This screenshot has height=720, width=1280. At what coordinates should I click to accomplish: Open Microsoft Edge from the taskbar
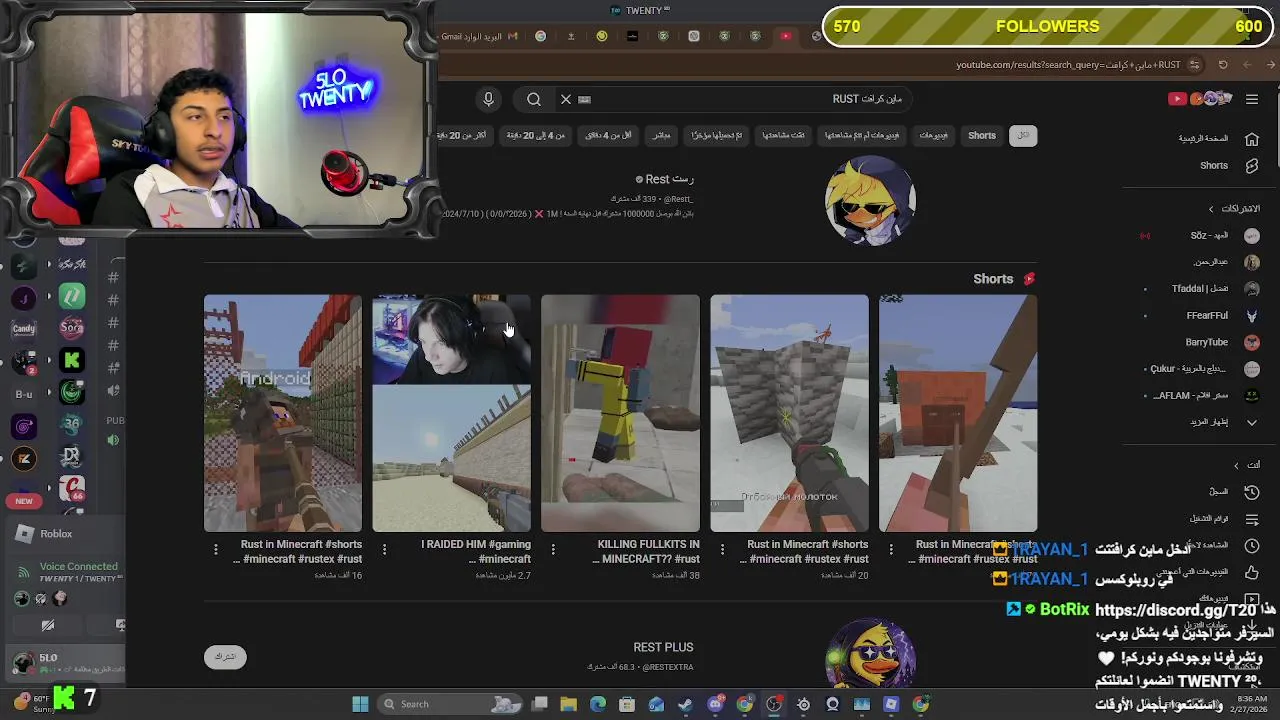(x=598, y=704)
